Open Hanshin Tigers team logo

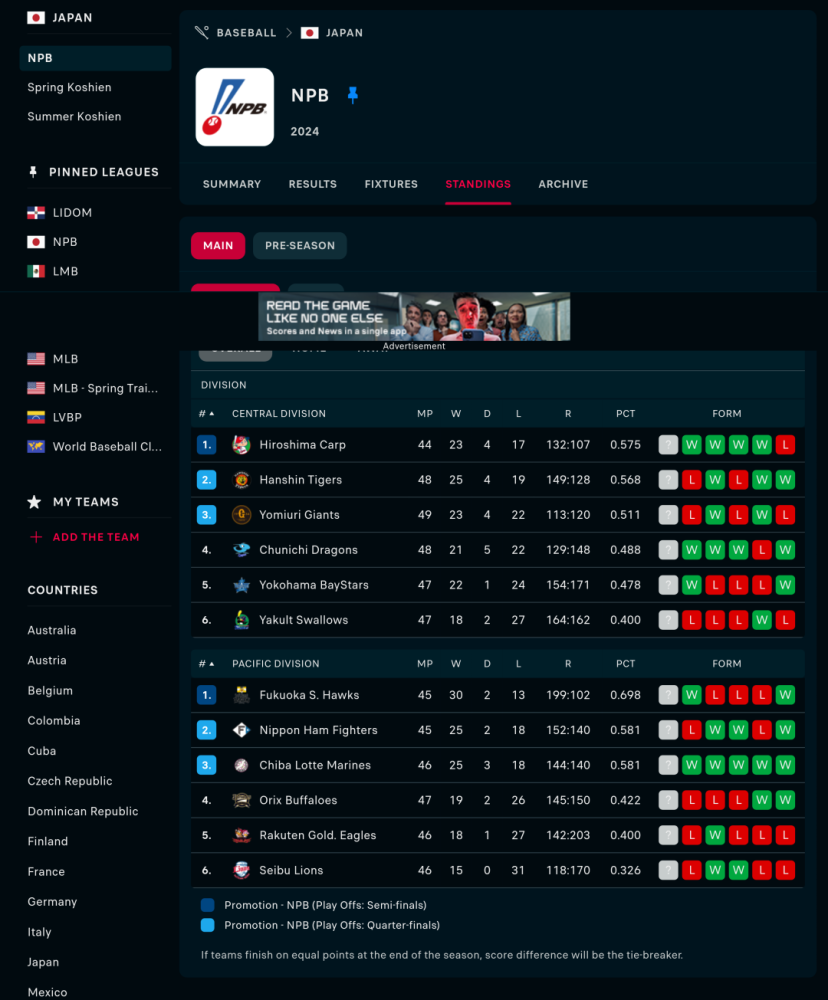(241, 480)
